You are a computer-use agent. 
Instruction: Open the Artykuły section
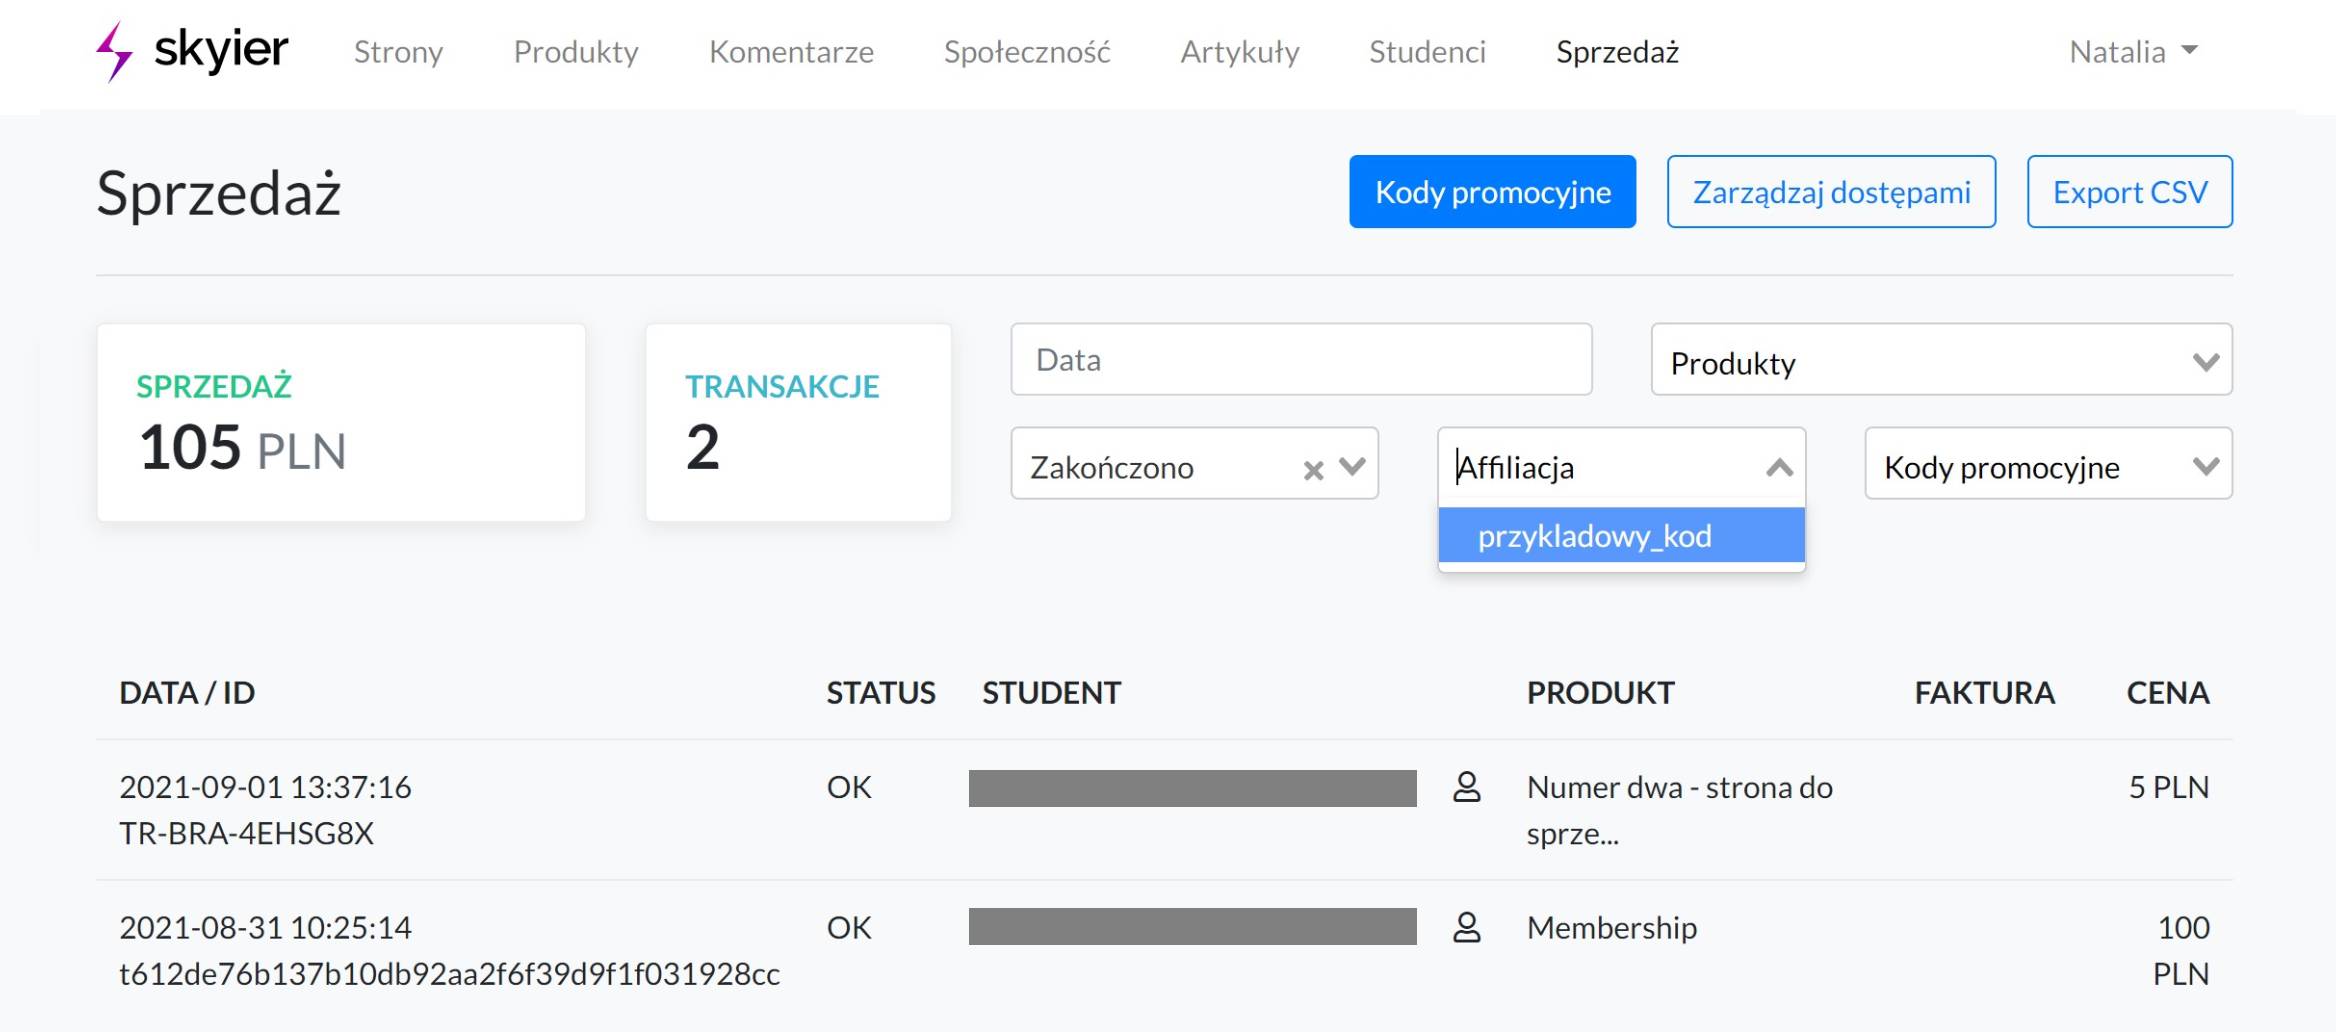point(1240,51)
